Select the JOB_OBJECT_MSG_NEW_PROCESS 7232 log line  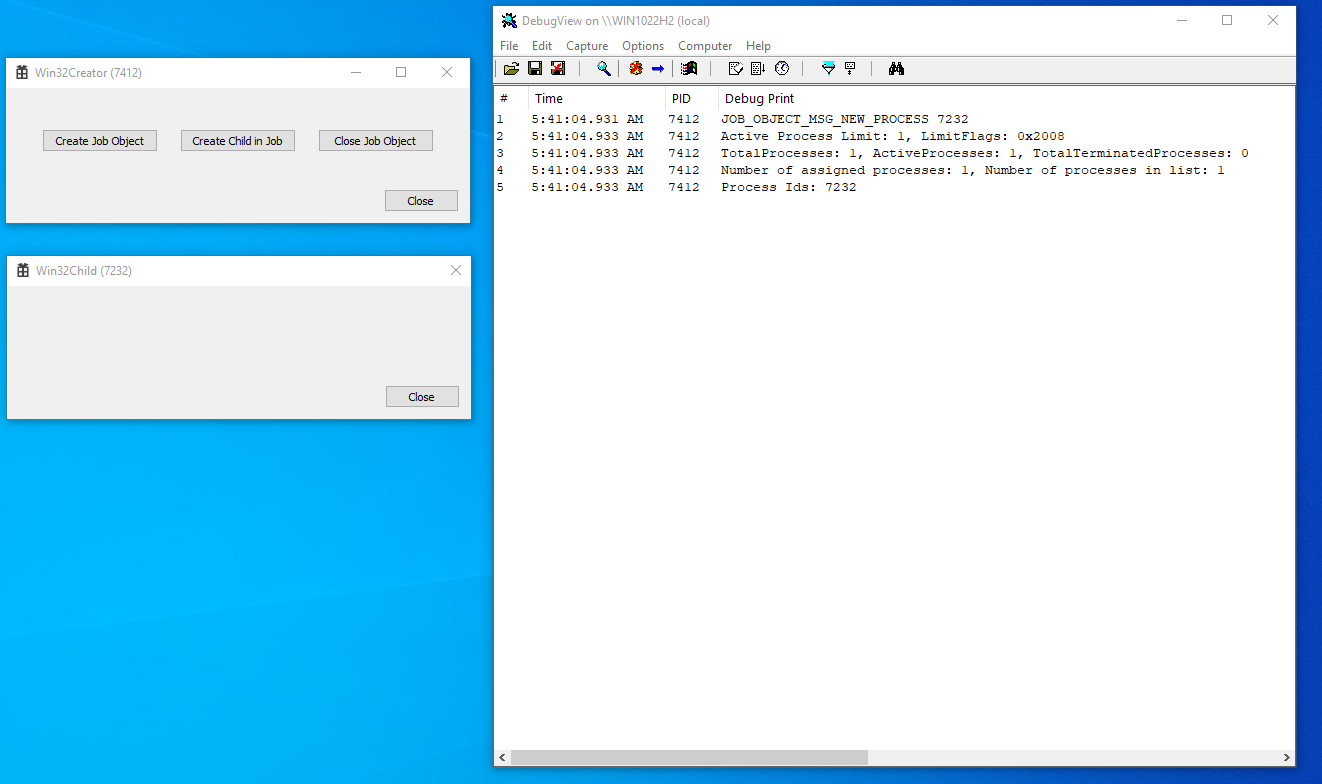[x=895, y=119]
